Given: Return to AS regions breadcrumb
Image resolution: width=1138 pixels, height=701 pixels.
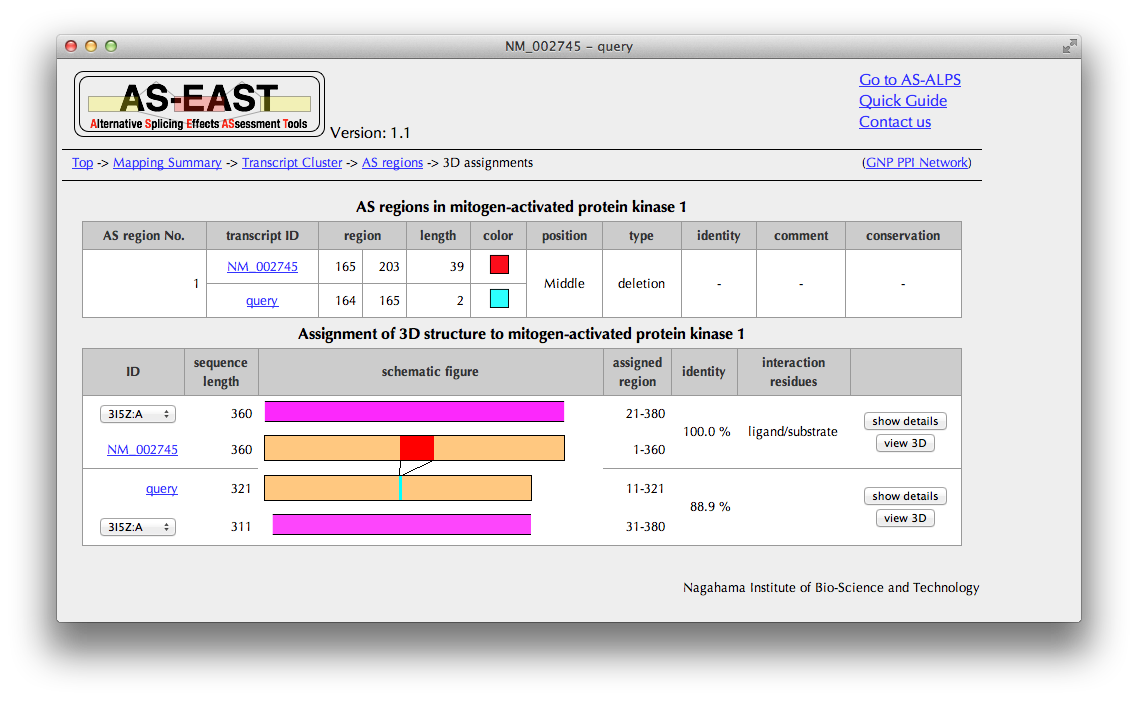Looking at the screenshot, I should pos(392,163).
